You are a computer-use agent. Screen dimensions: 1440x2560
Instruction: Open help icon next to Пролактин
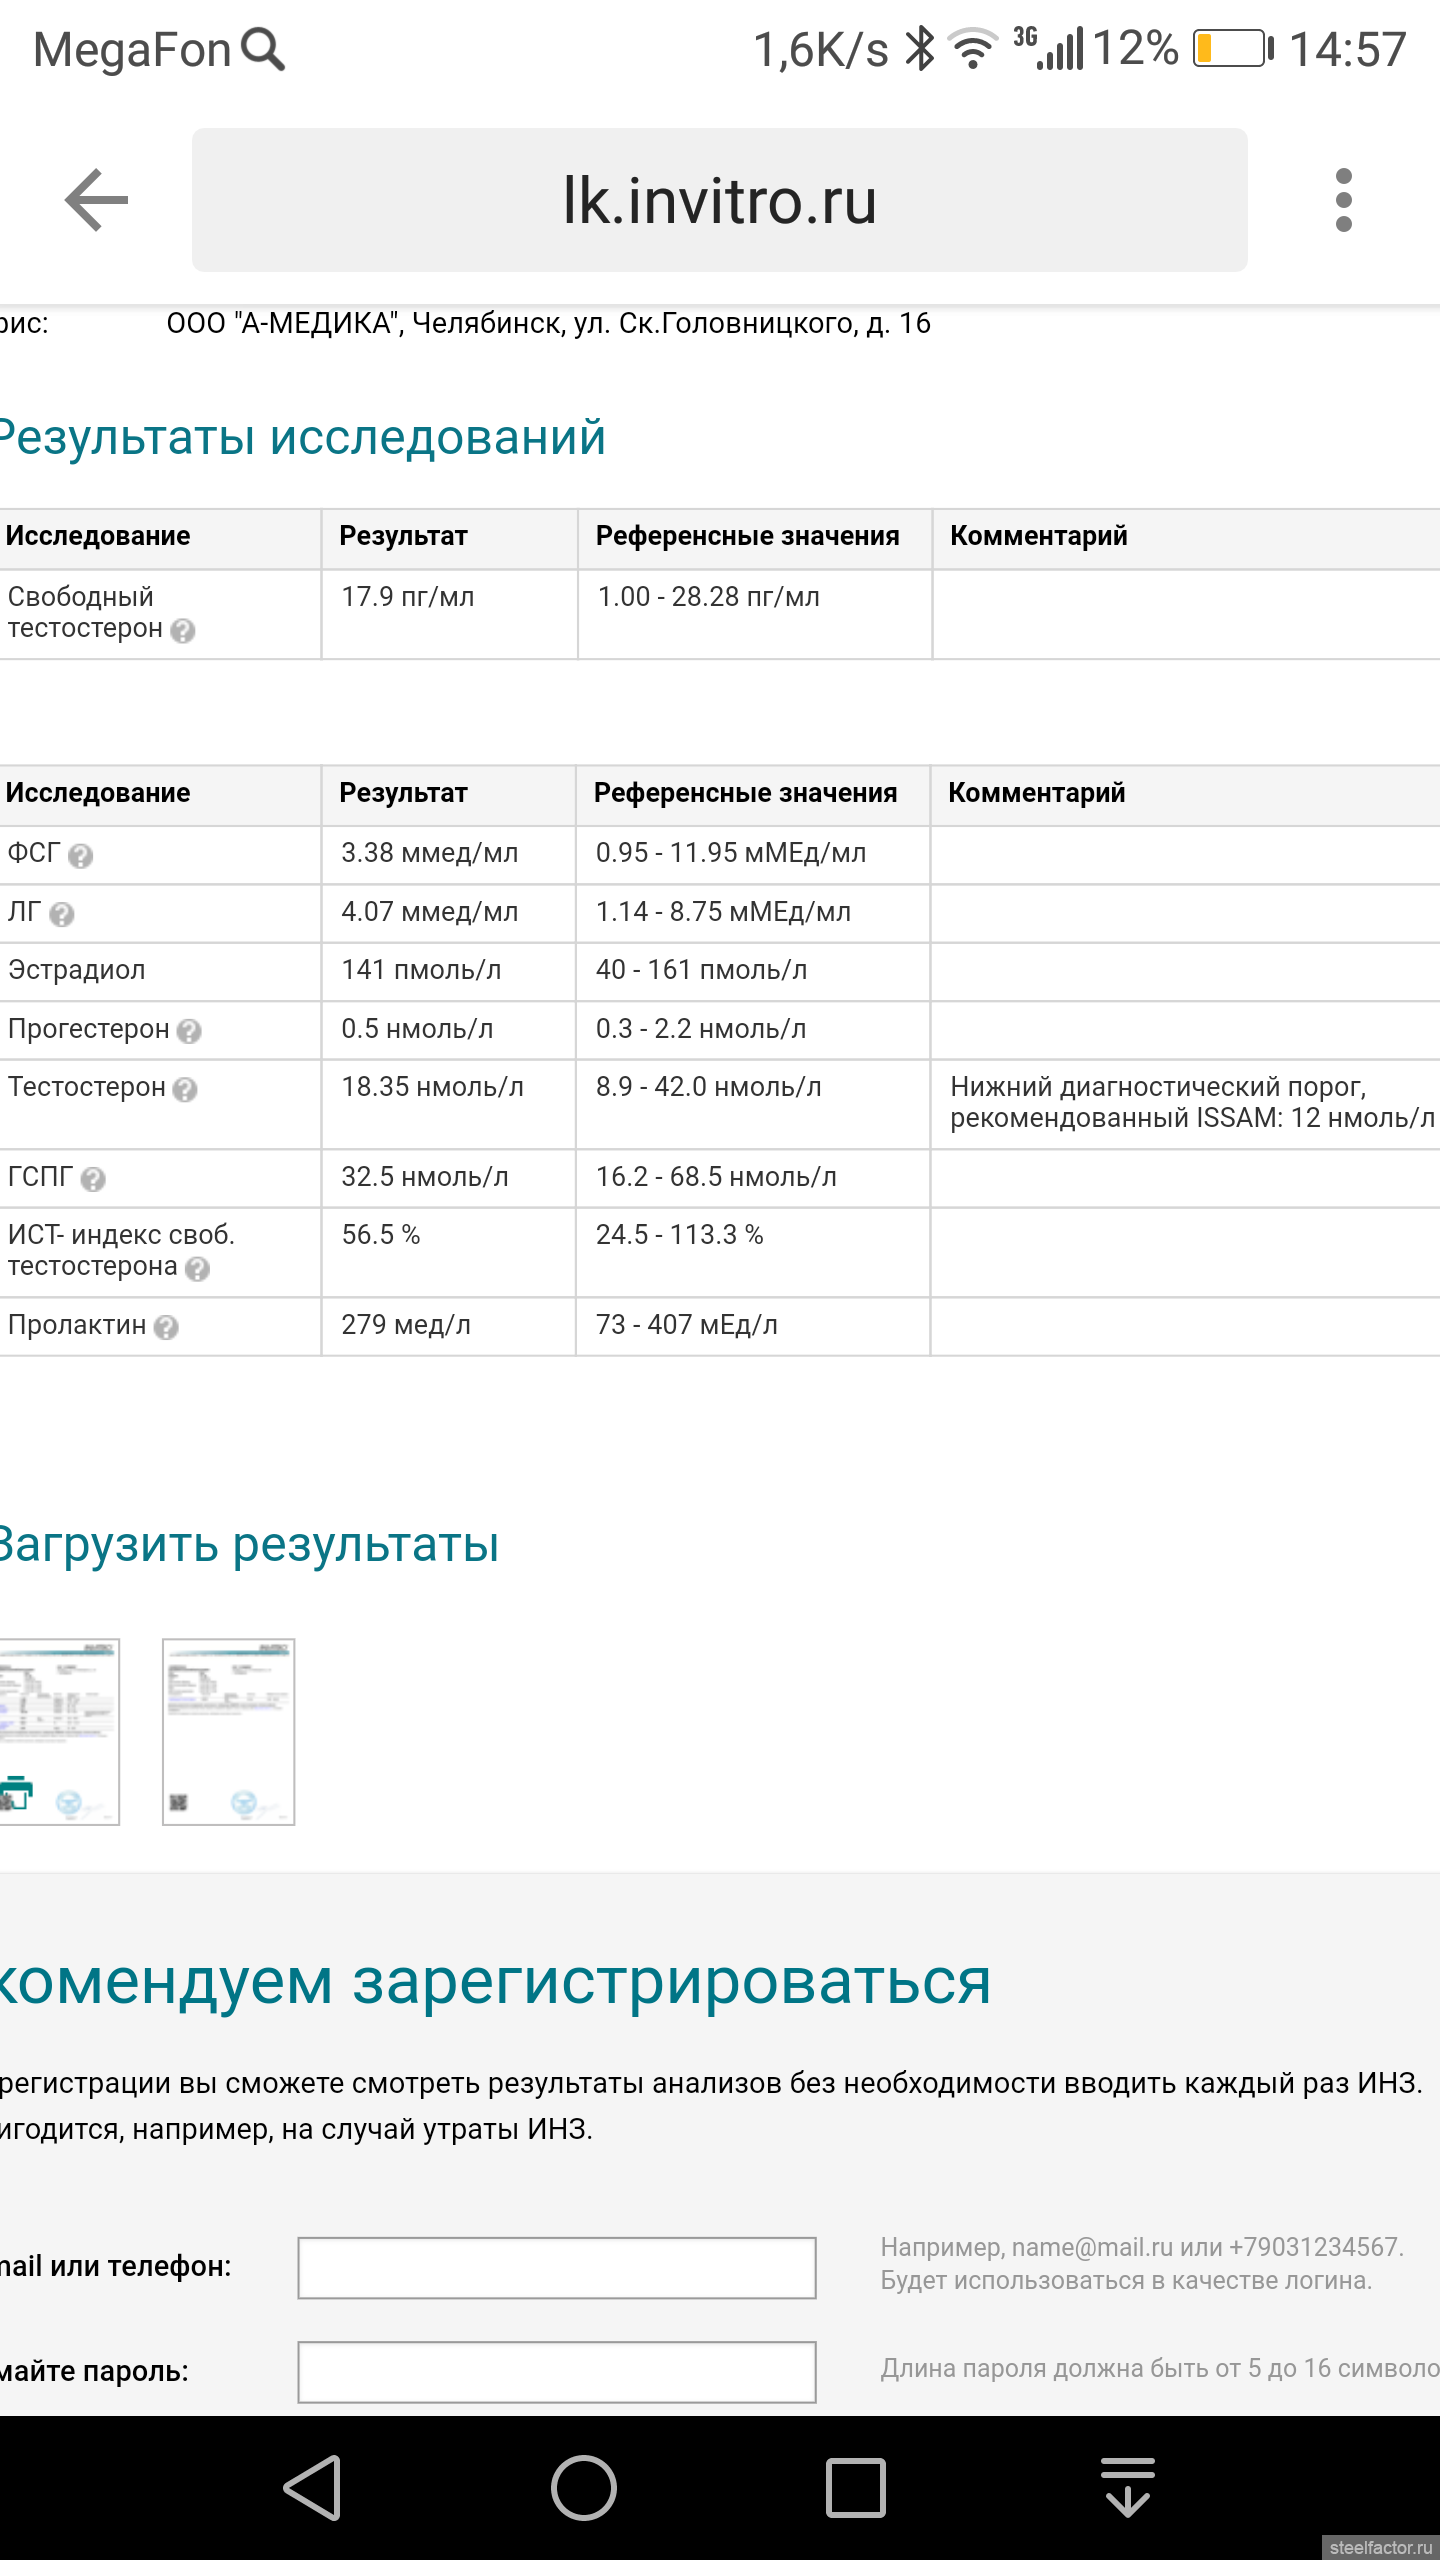(x=166, y=1327)
